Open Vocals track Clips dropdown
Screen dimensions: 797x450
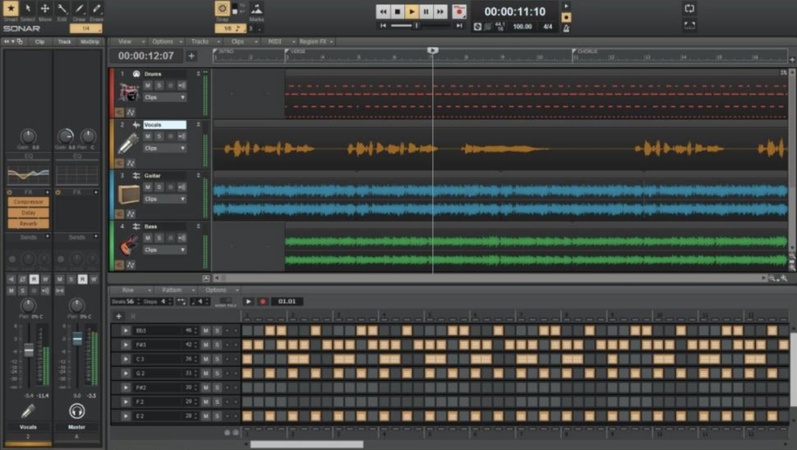coord(165,148)
